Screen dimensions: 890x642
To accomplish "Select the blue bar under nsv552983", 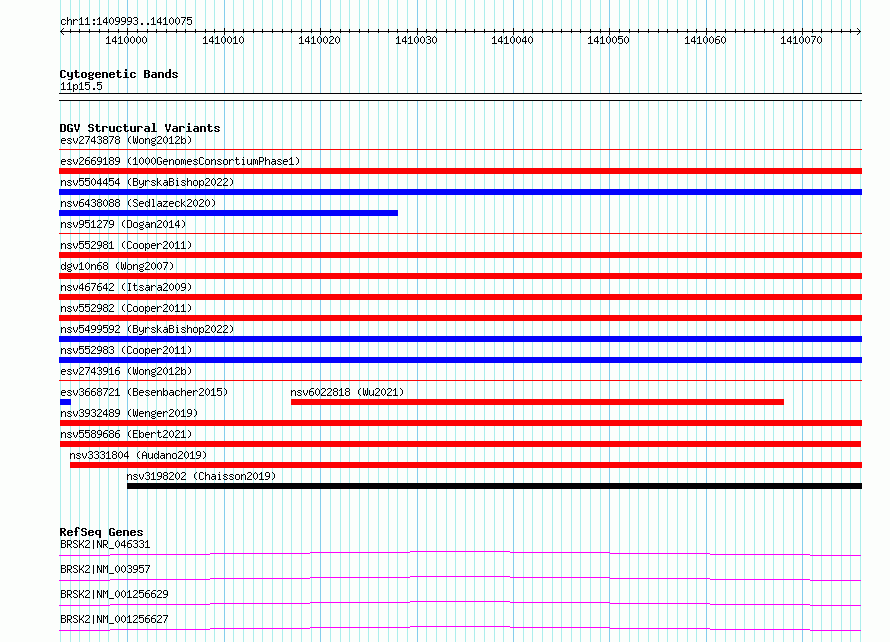I will pyautogui.click(x=460, y=360).
